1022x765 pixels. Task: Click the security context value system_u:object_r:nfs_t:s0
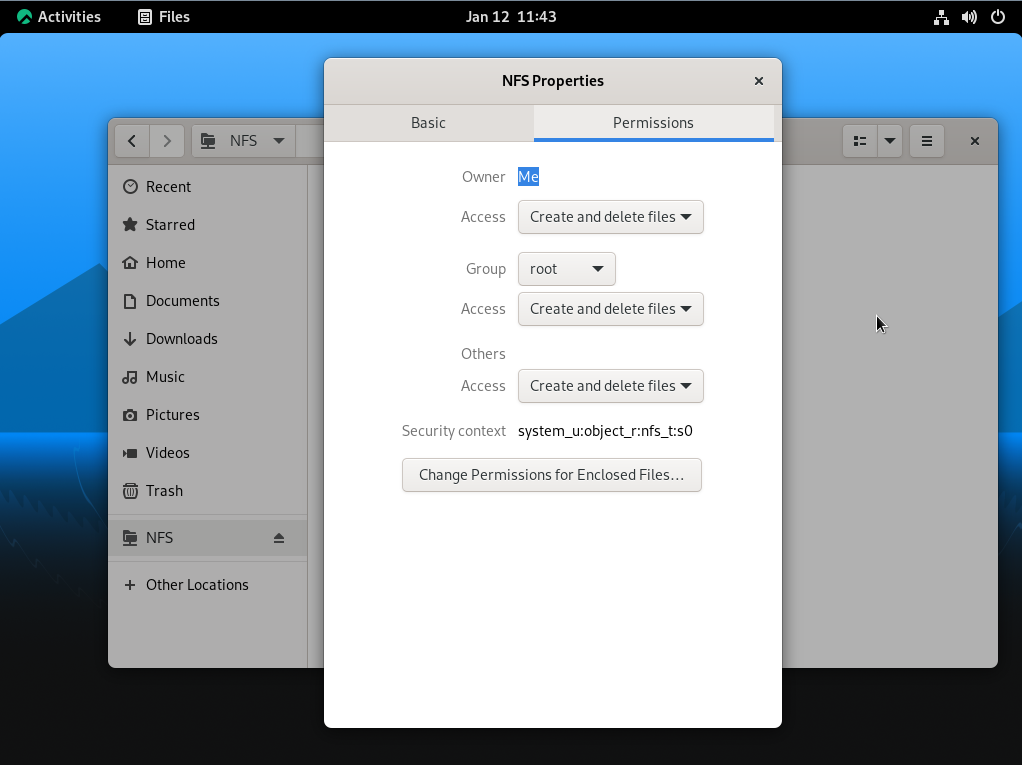(x=605, y=431)
